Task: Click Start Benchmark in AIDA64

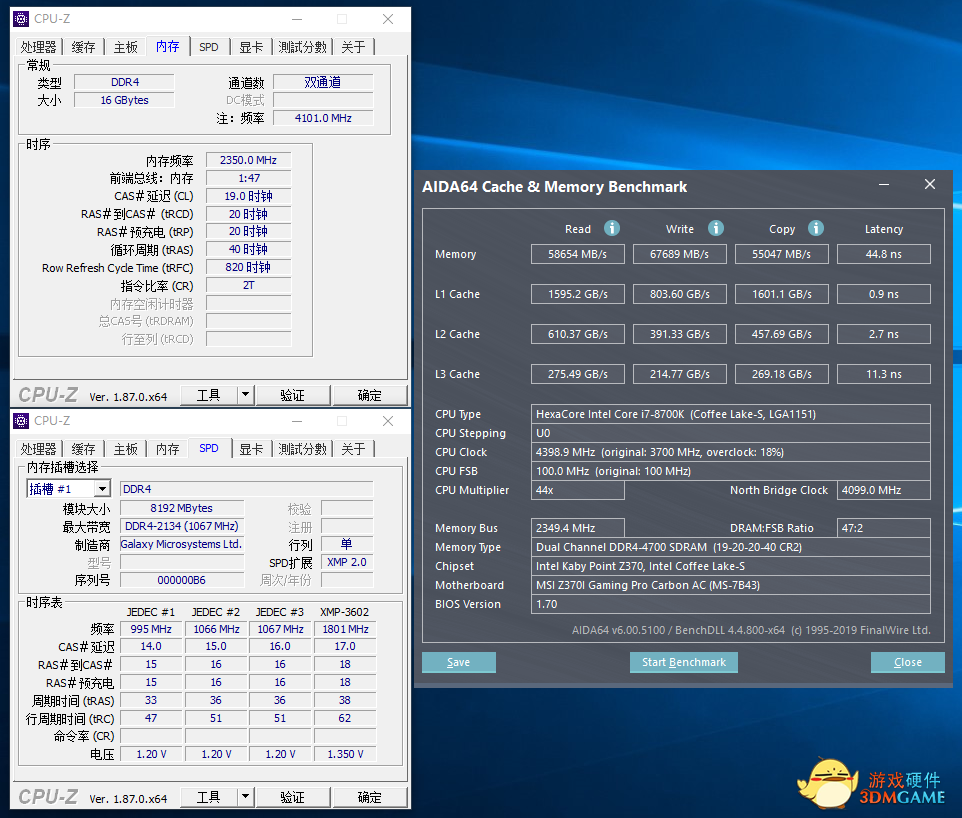Action: (x=683, y=662)
